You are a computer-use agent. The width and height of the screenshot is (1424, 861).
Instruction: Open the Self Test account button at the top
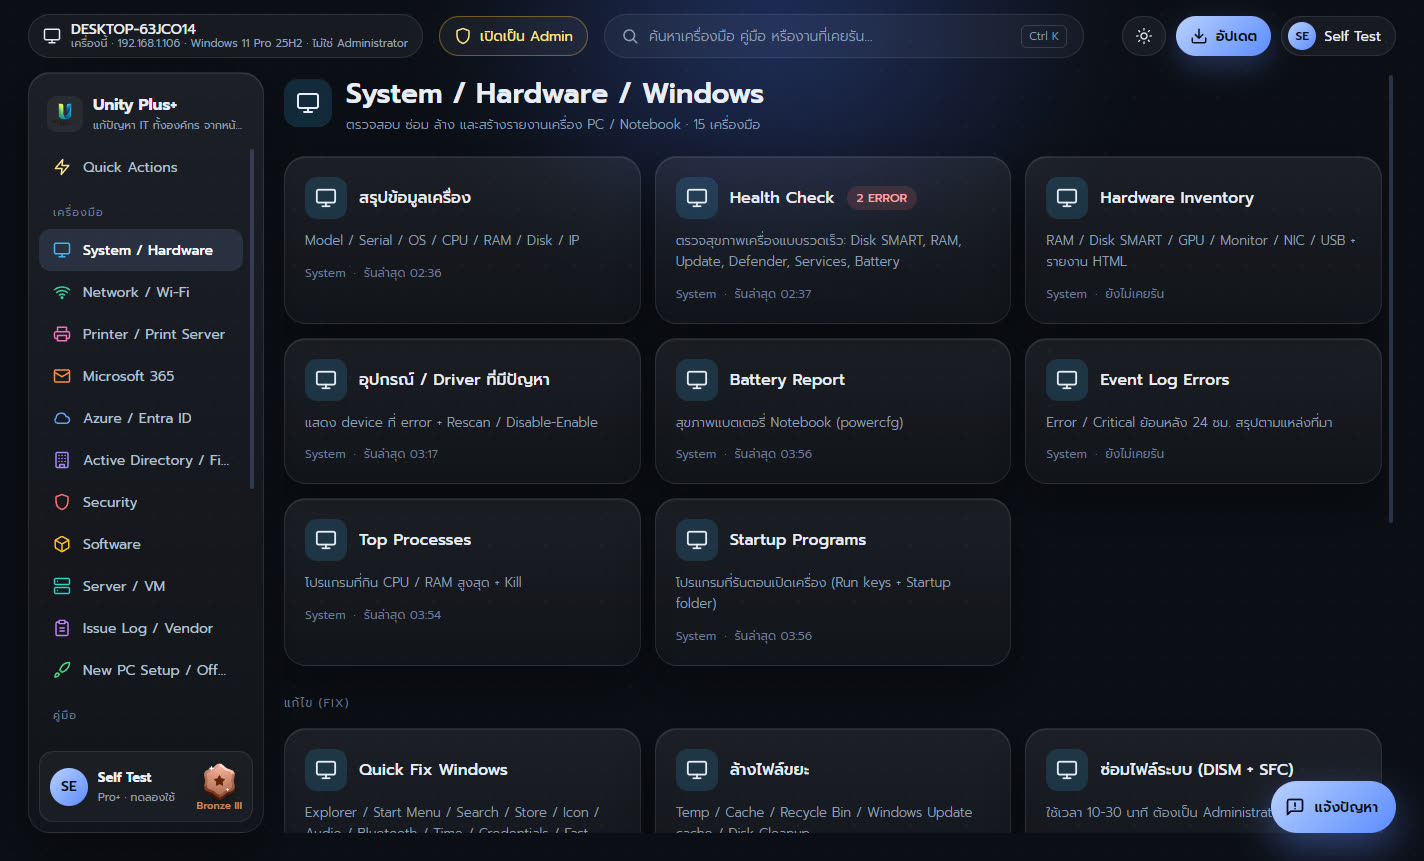coord(1338,36)
